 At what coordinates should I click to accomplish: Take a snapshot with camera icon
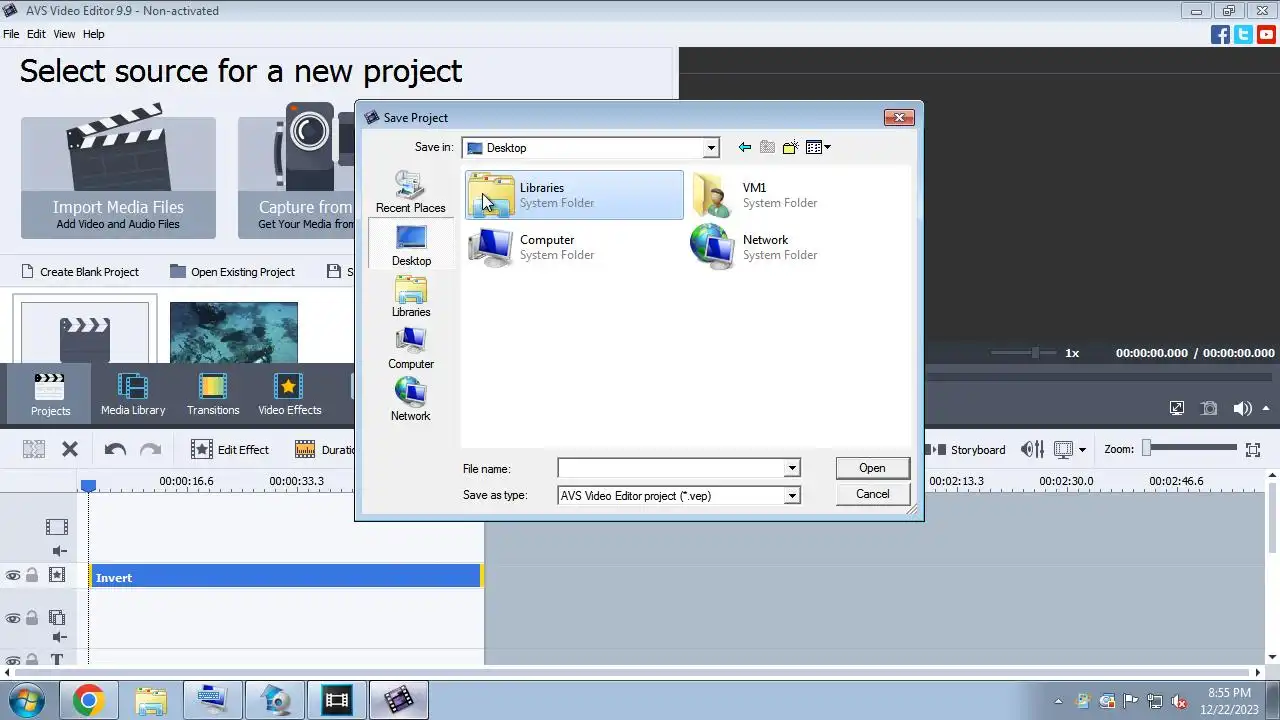point(1209,408)
